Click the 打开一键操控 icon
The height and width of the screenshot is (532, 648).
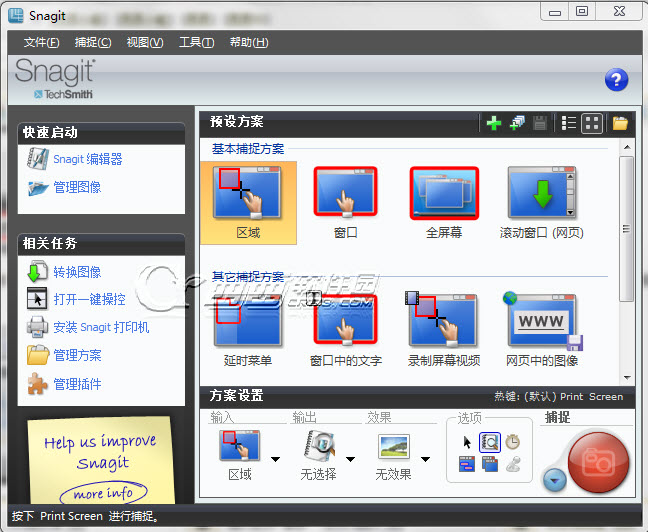click(37, 298)
